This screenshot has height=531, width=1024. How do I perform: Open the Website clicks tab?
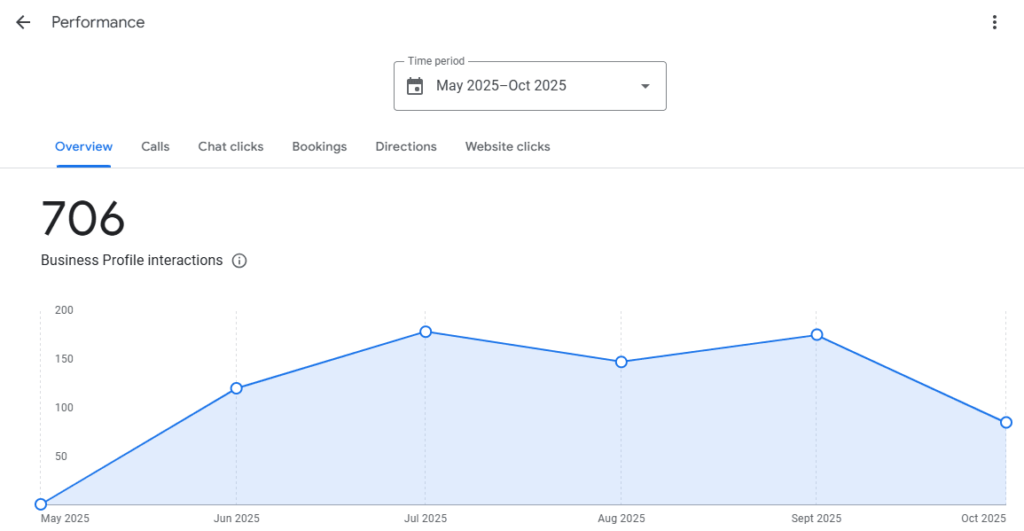point(507,147)
